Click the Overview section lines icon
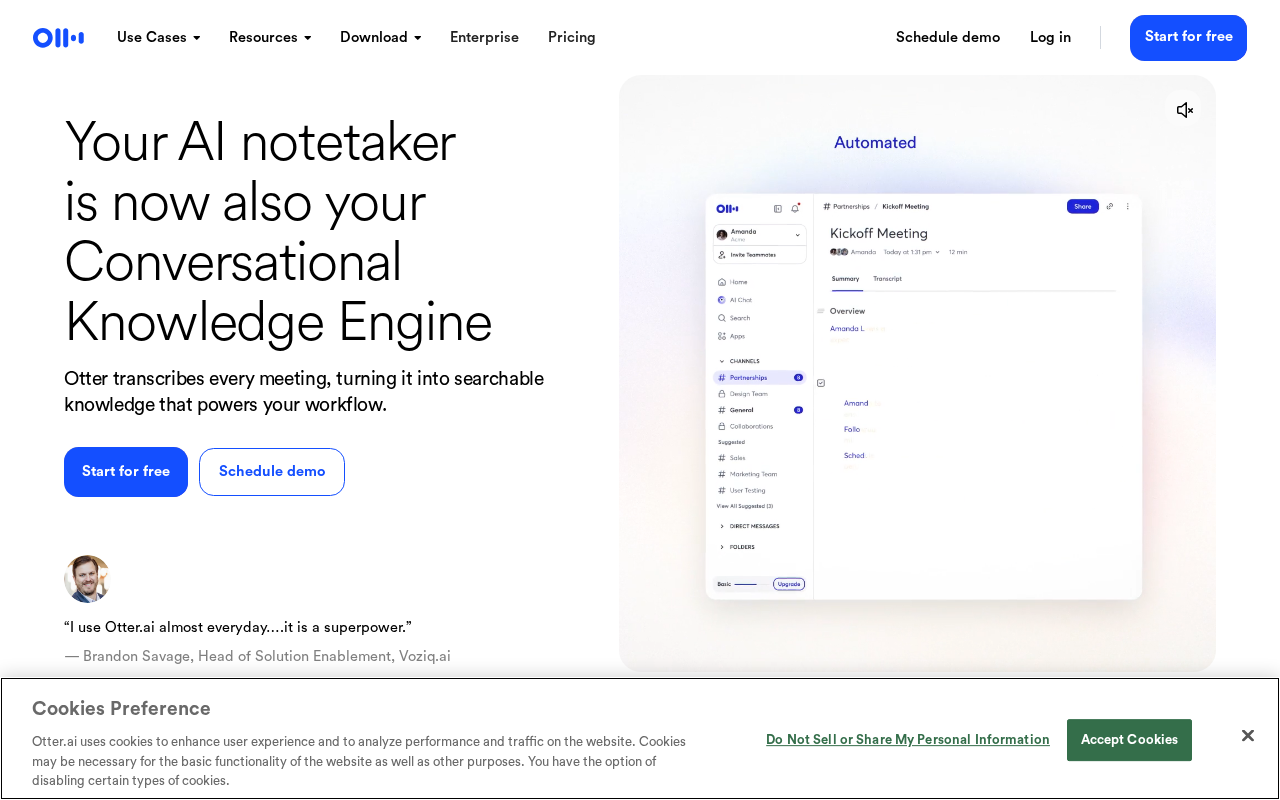 pyautogui.click(x=821, y=311)
